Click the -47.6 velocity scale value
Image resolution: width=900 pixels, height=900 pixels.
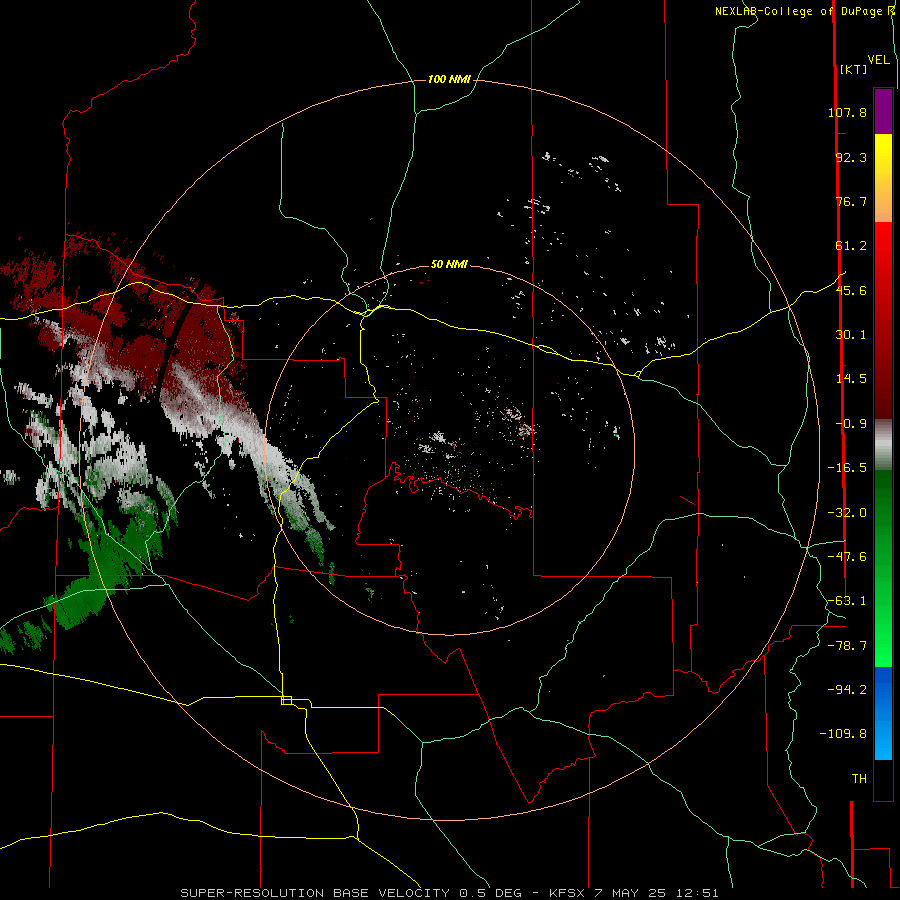coord(847,557)
